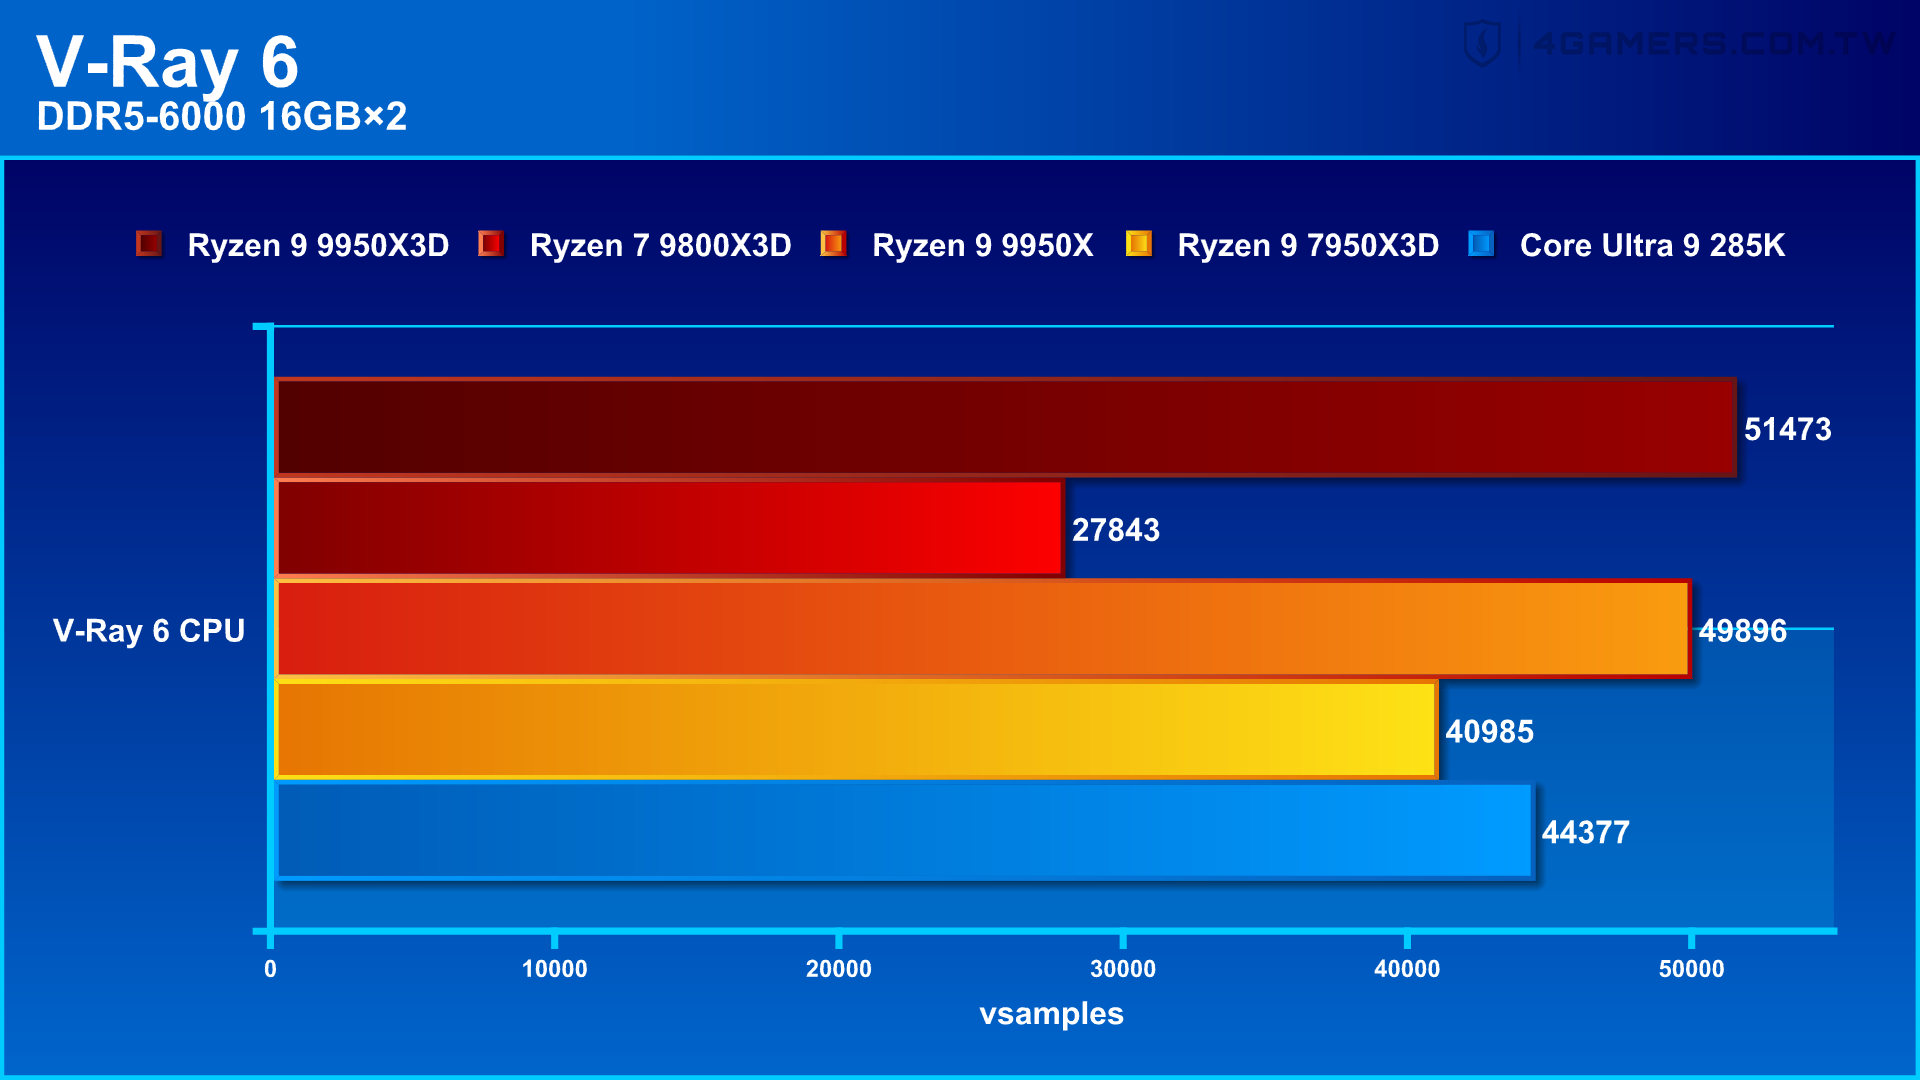
Task: Click the blue bar scoring 44377
Action: [x=904, y=831]
